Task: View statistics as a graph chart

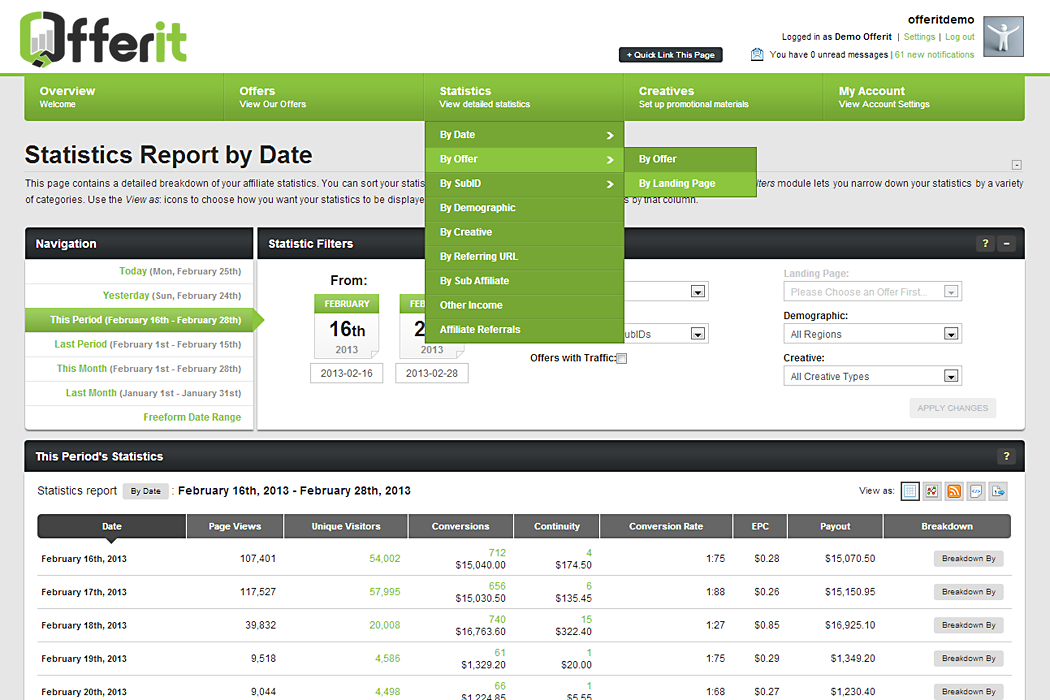Action: pyautogui.click(x=932, y=491)
